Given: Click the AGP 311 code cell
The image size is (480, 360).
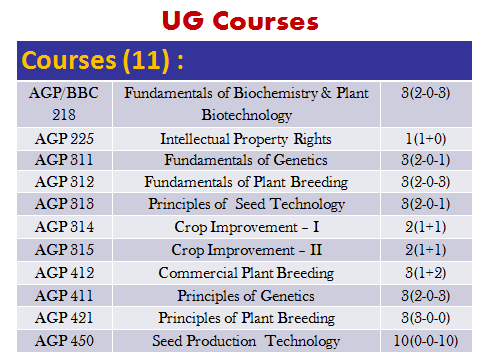Looking at the screenshot, I should [x=65, y=160].
